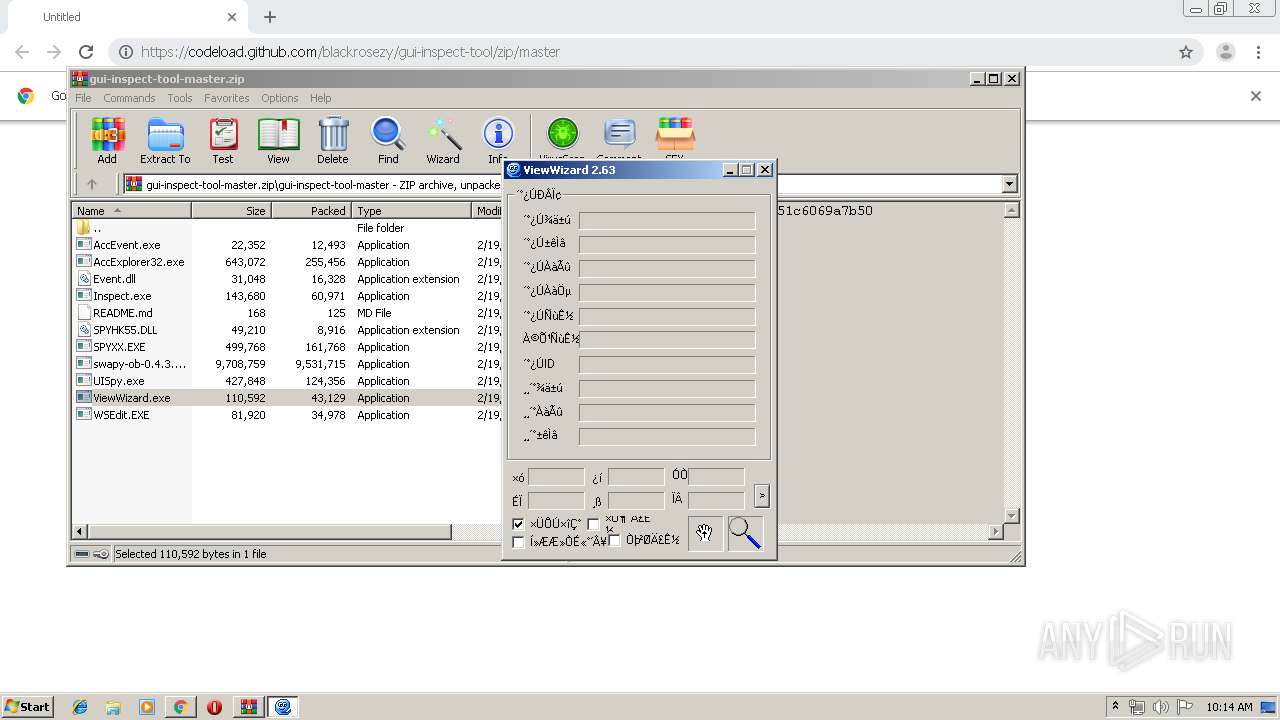
Task: Switch to WinRAR via taskbar icon
Action: (249, 707)
